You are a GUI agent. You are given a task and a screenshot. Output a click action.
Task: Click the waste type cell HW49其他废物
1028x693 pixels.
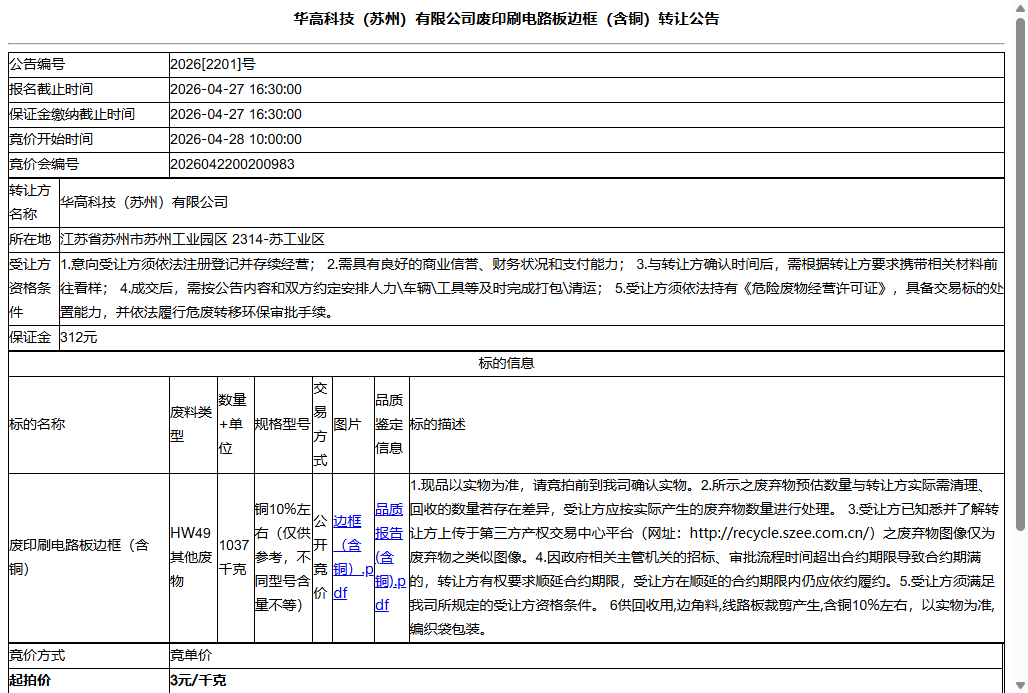coord(193,557)
